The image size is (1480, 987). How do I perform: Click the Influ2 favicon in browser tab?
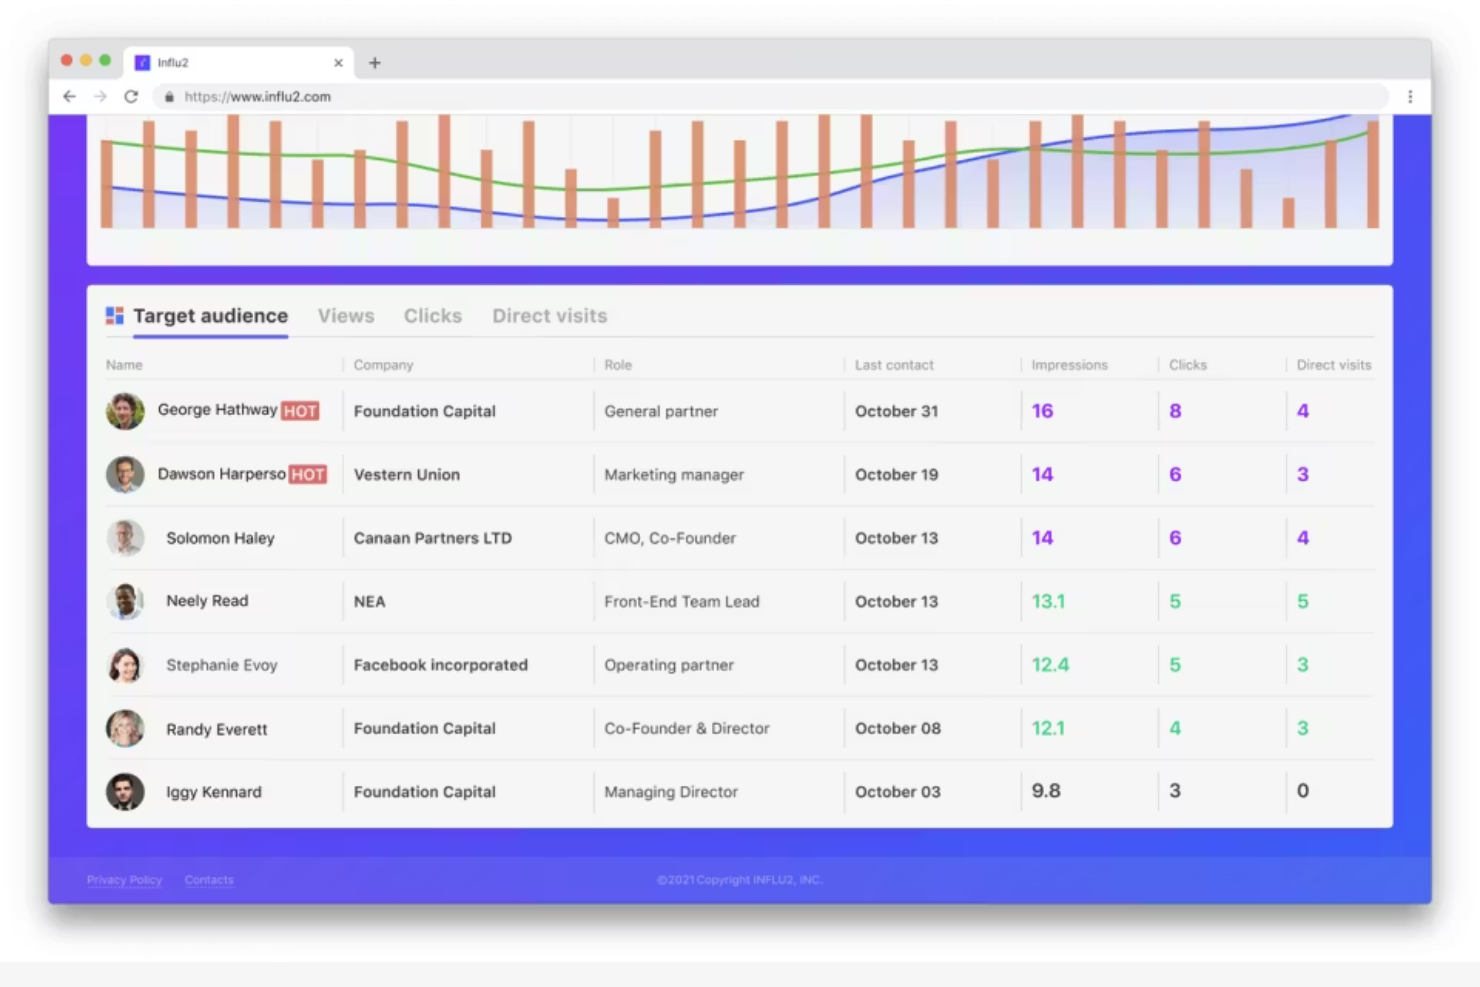point(144,62)
